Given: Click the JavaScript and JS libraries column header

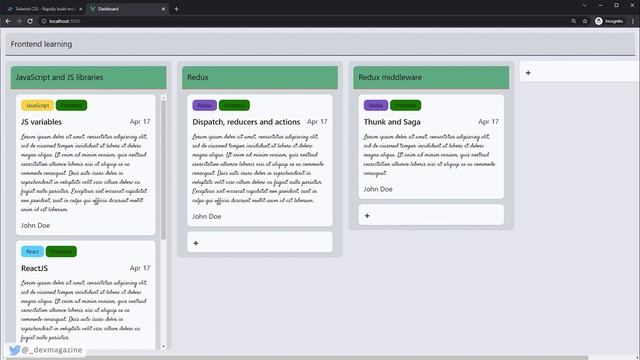Looking at the screenshot, I should 89,77.
